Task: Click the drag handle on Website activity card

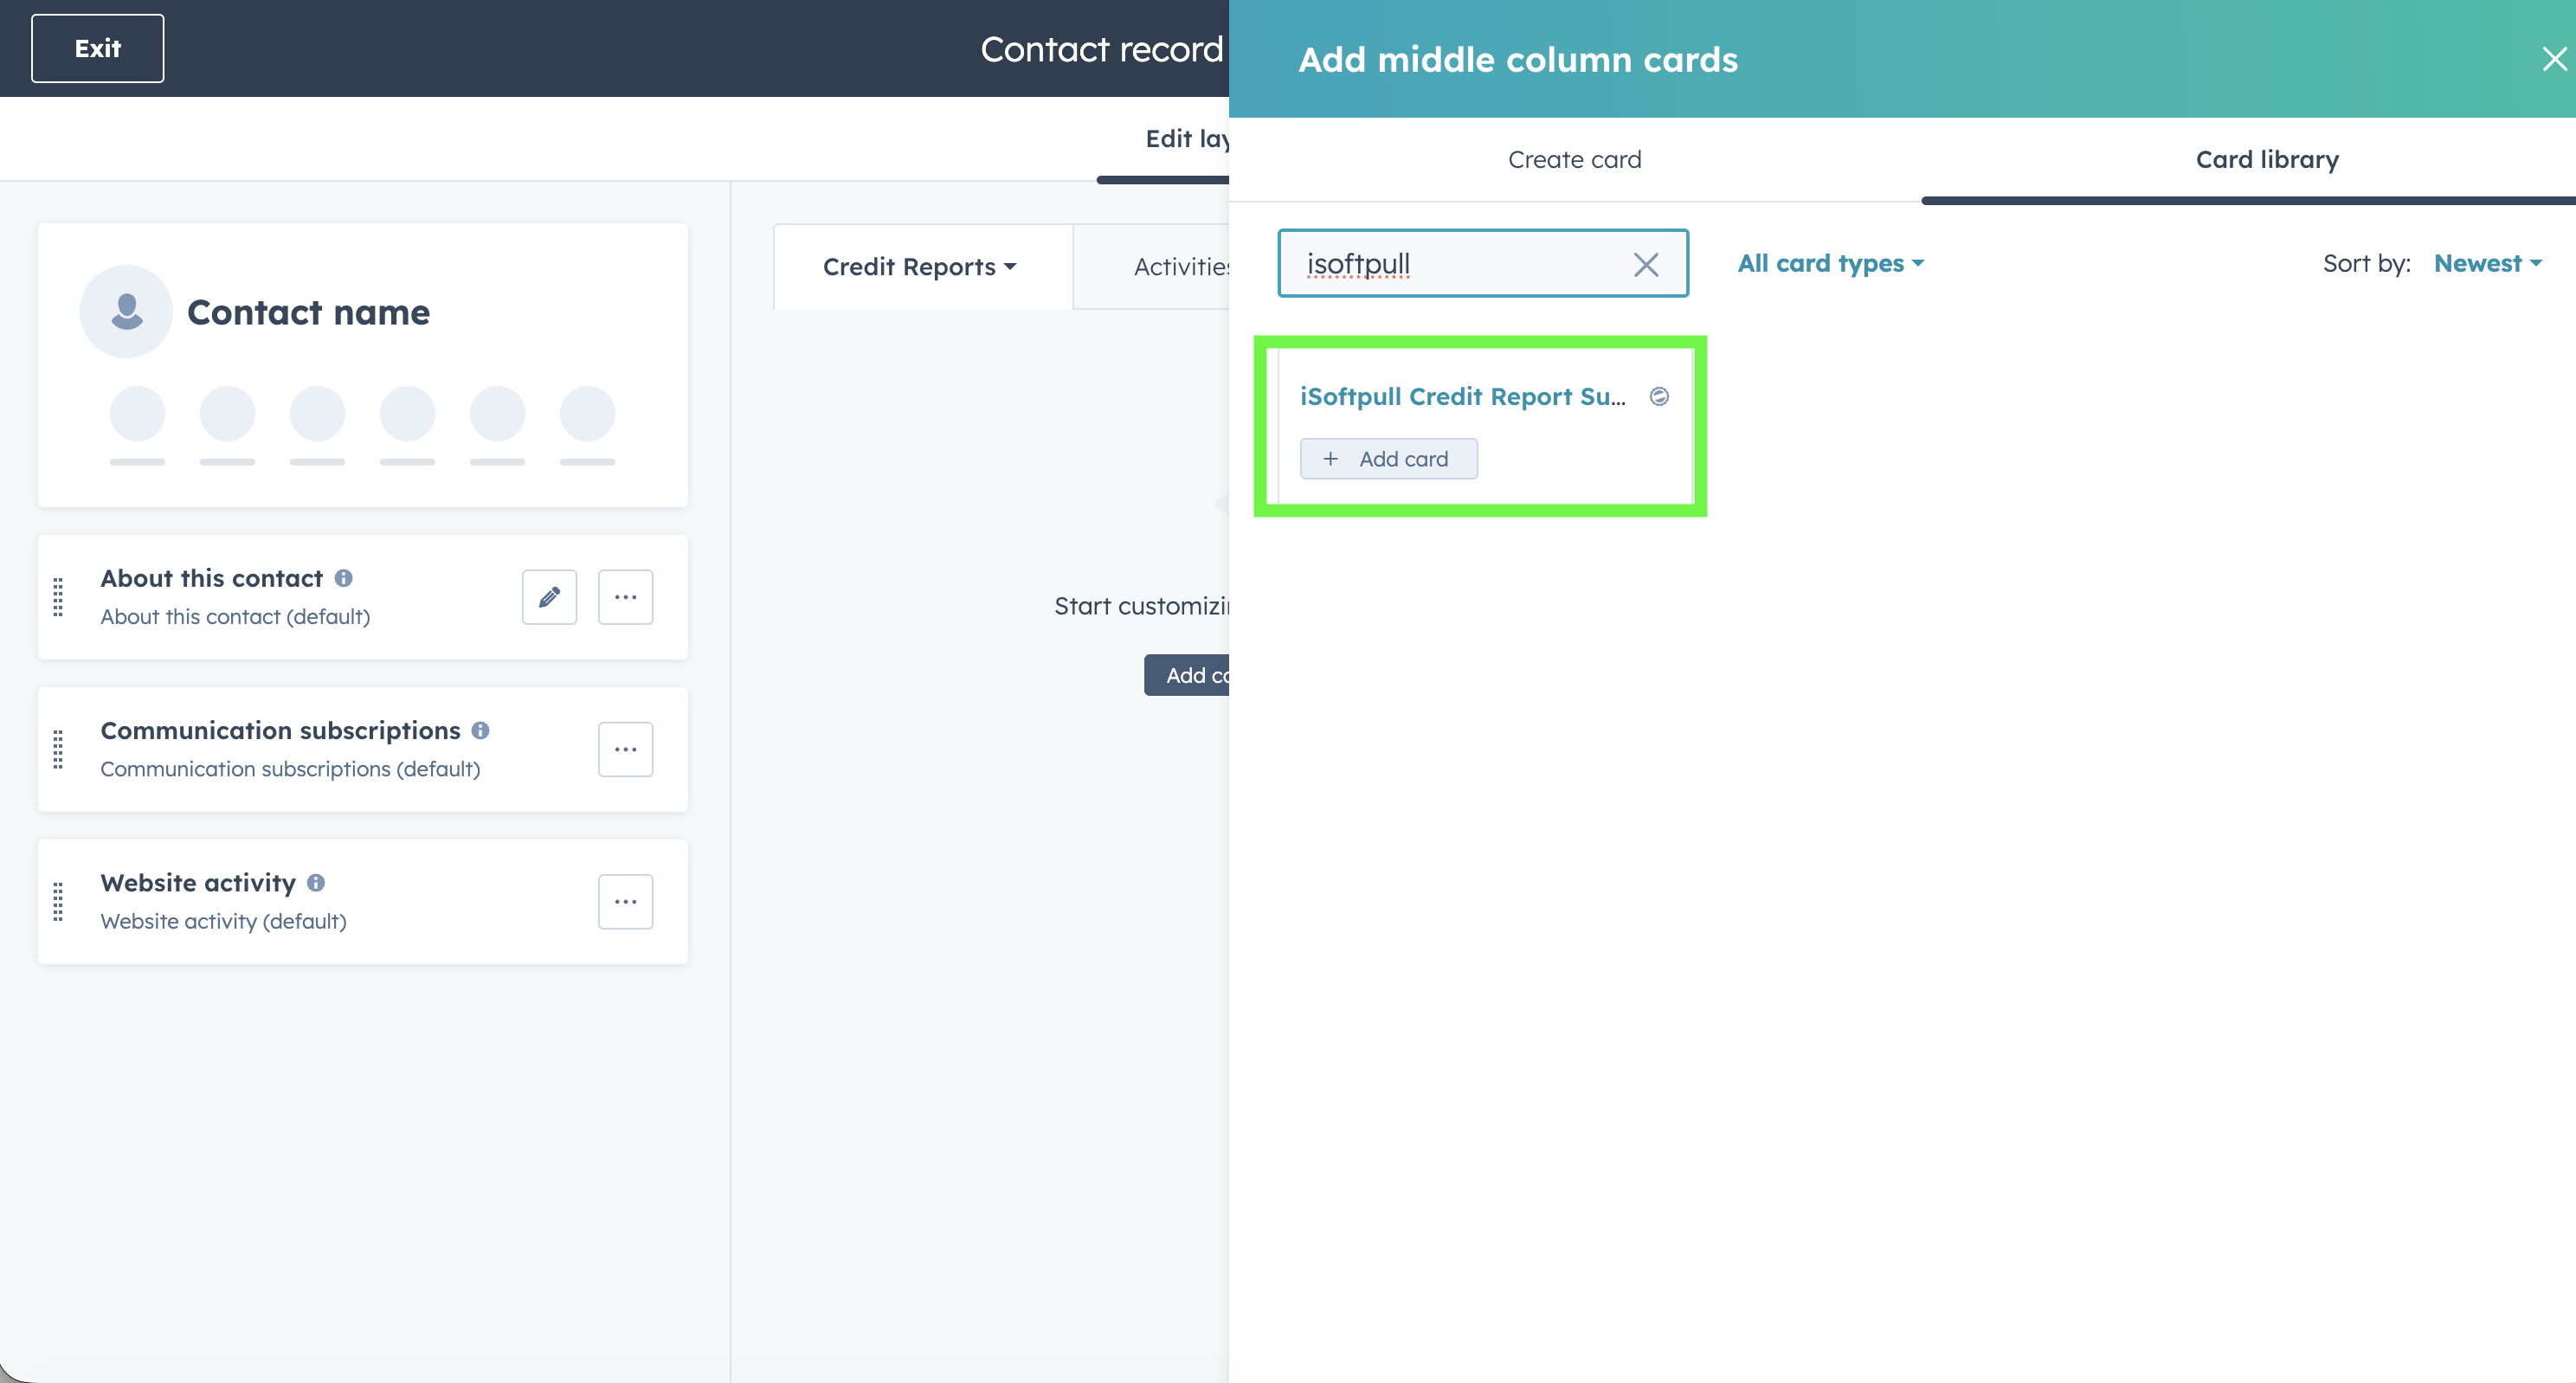Action: (58, 901)
